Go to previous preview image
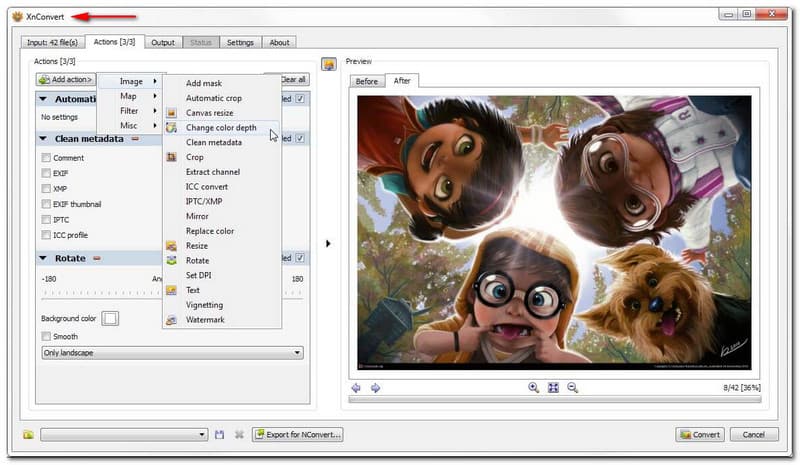Screen dimensions: 800x465 [356, 388]
